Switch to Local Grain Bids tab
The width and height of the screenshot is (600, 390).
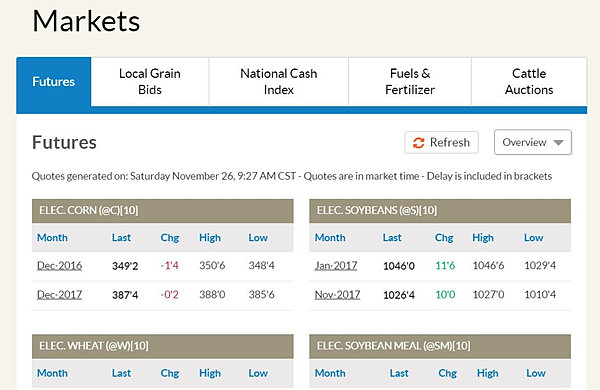150,82
